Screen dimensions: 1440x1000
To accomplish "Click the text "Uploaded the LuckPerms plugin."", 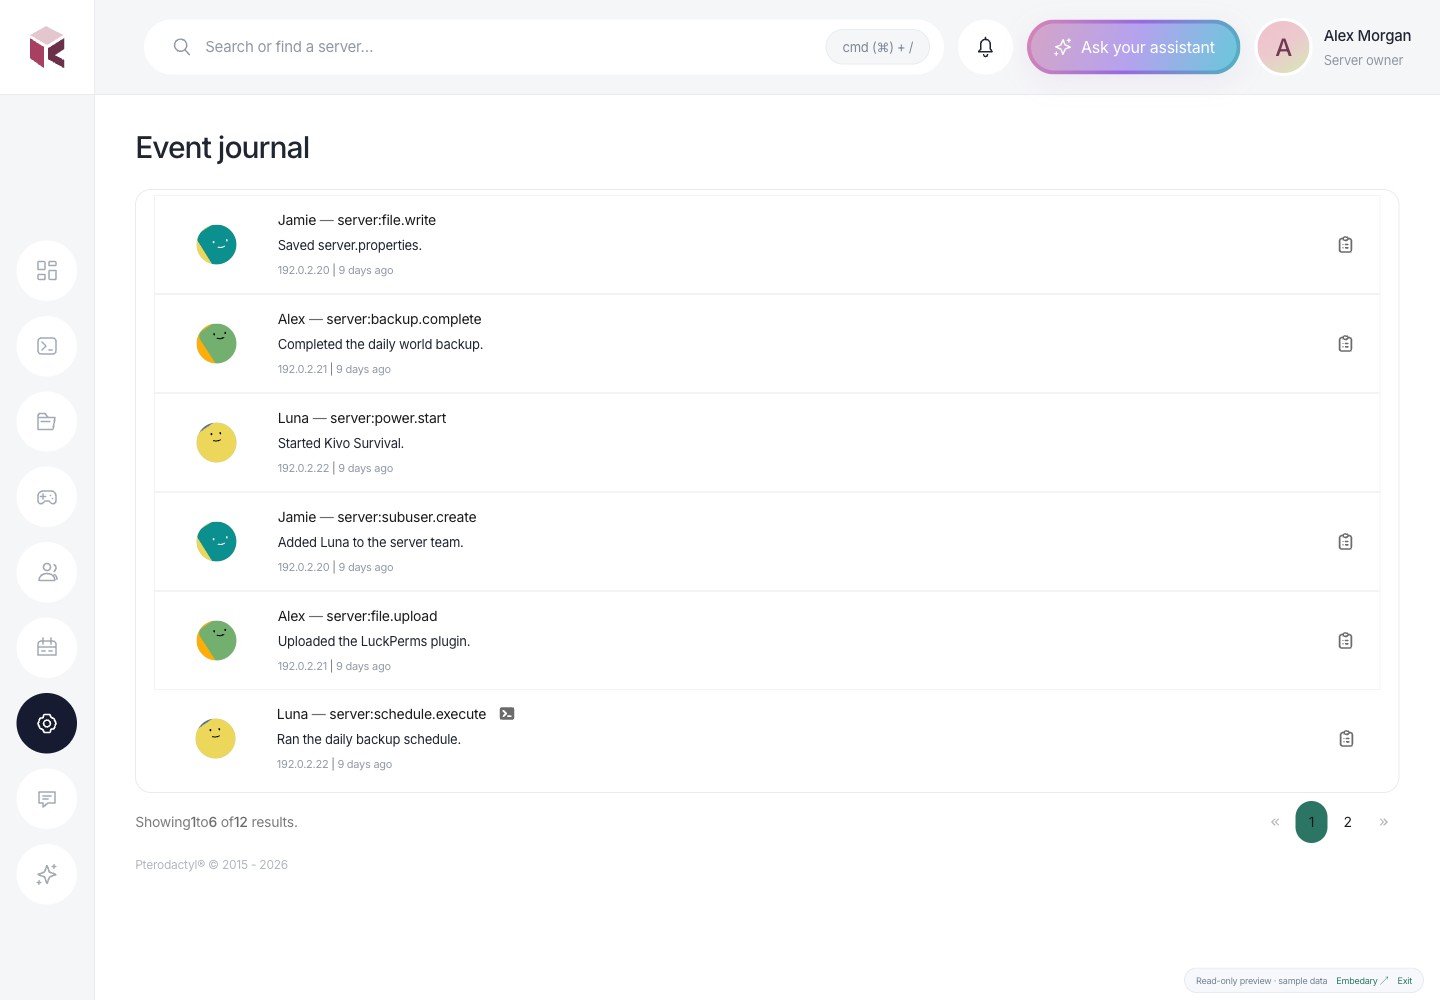I will tap(374, 641).
